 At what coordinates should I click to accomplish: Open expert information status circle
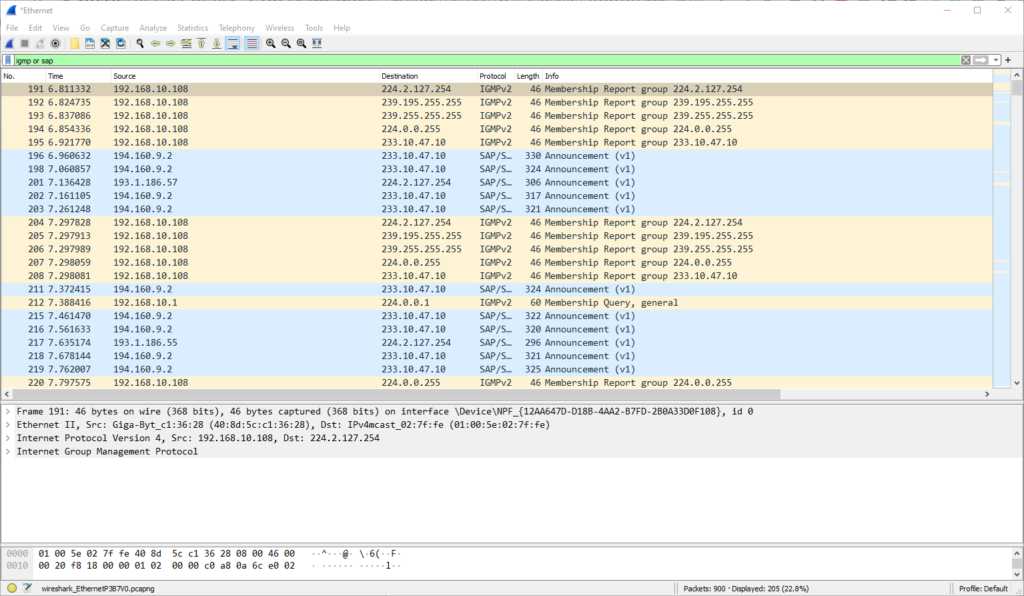12,588
